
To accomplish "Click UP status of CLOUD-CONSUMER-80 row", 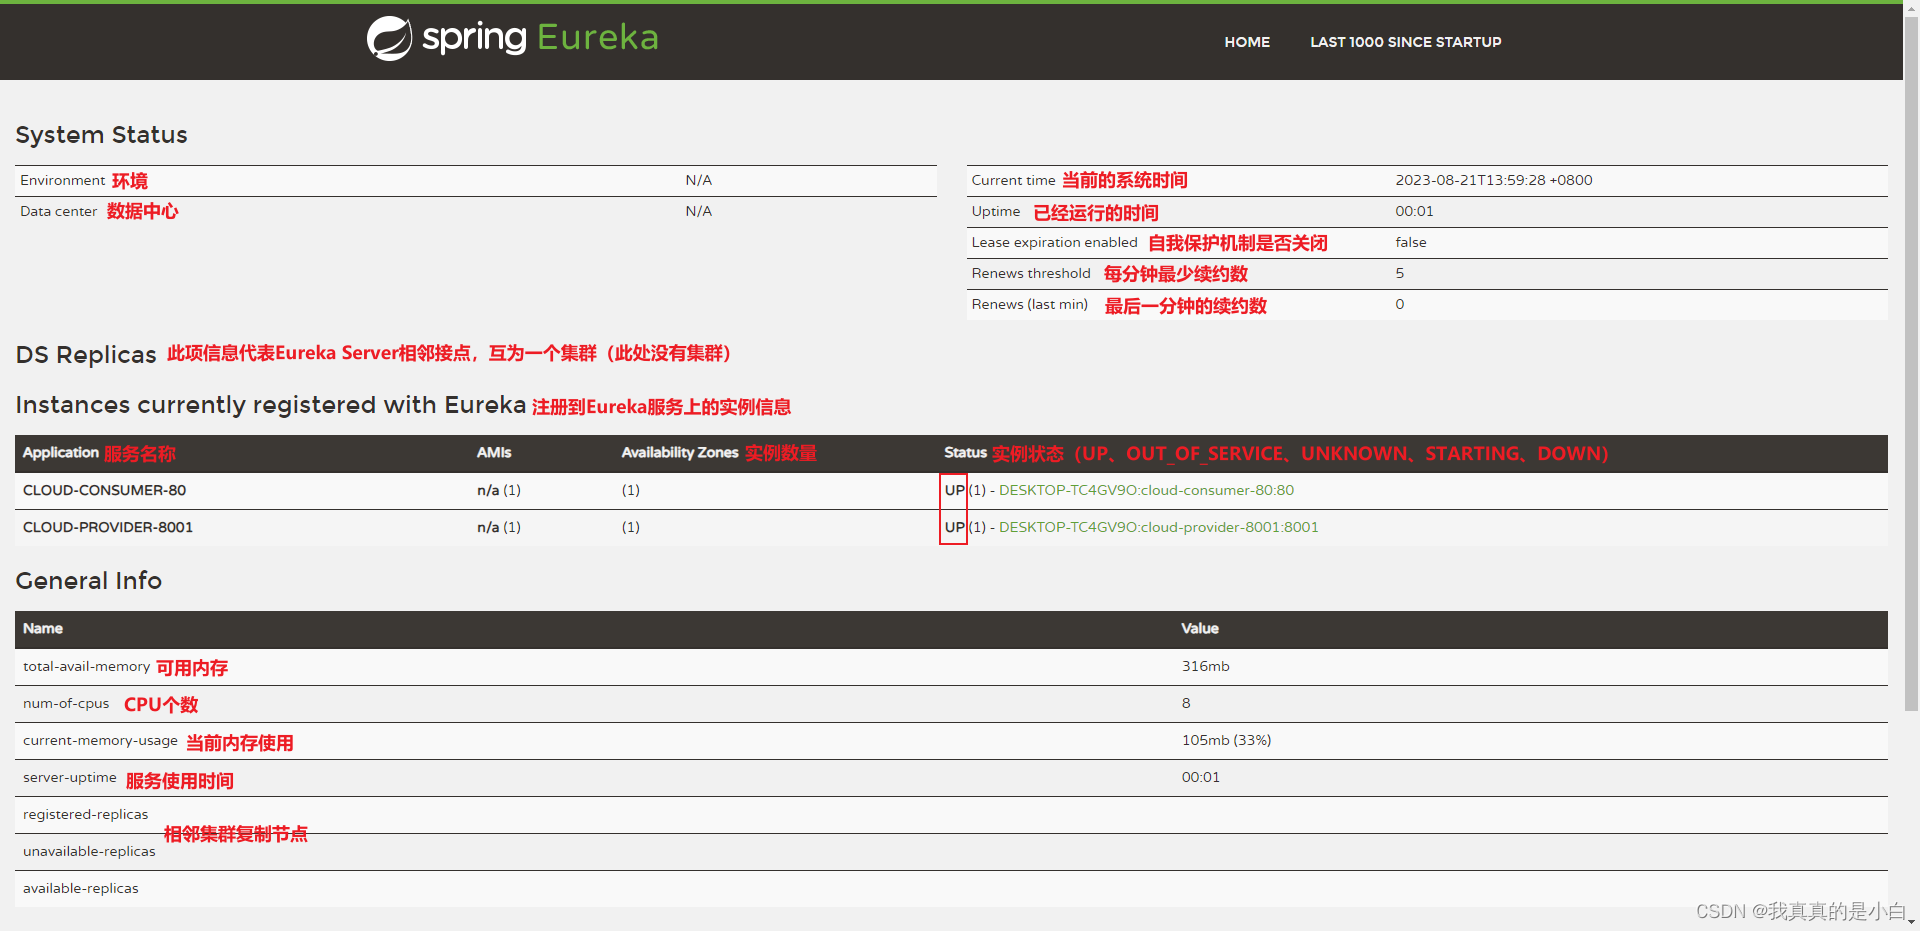I will coord(955,490).
